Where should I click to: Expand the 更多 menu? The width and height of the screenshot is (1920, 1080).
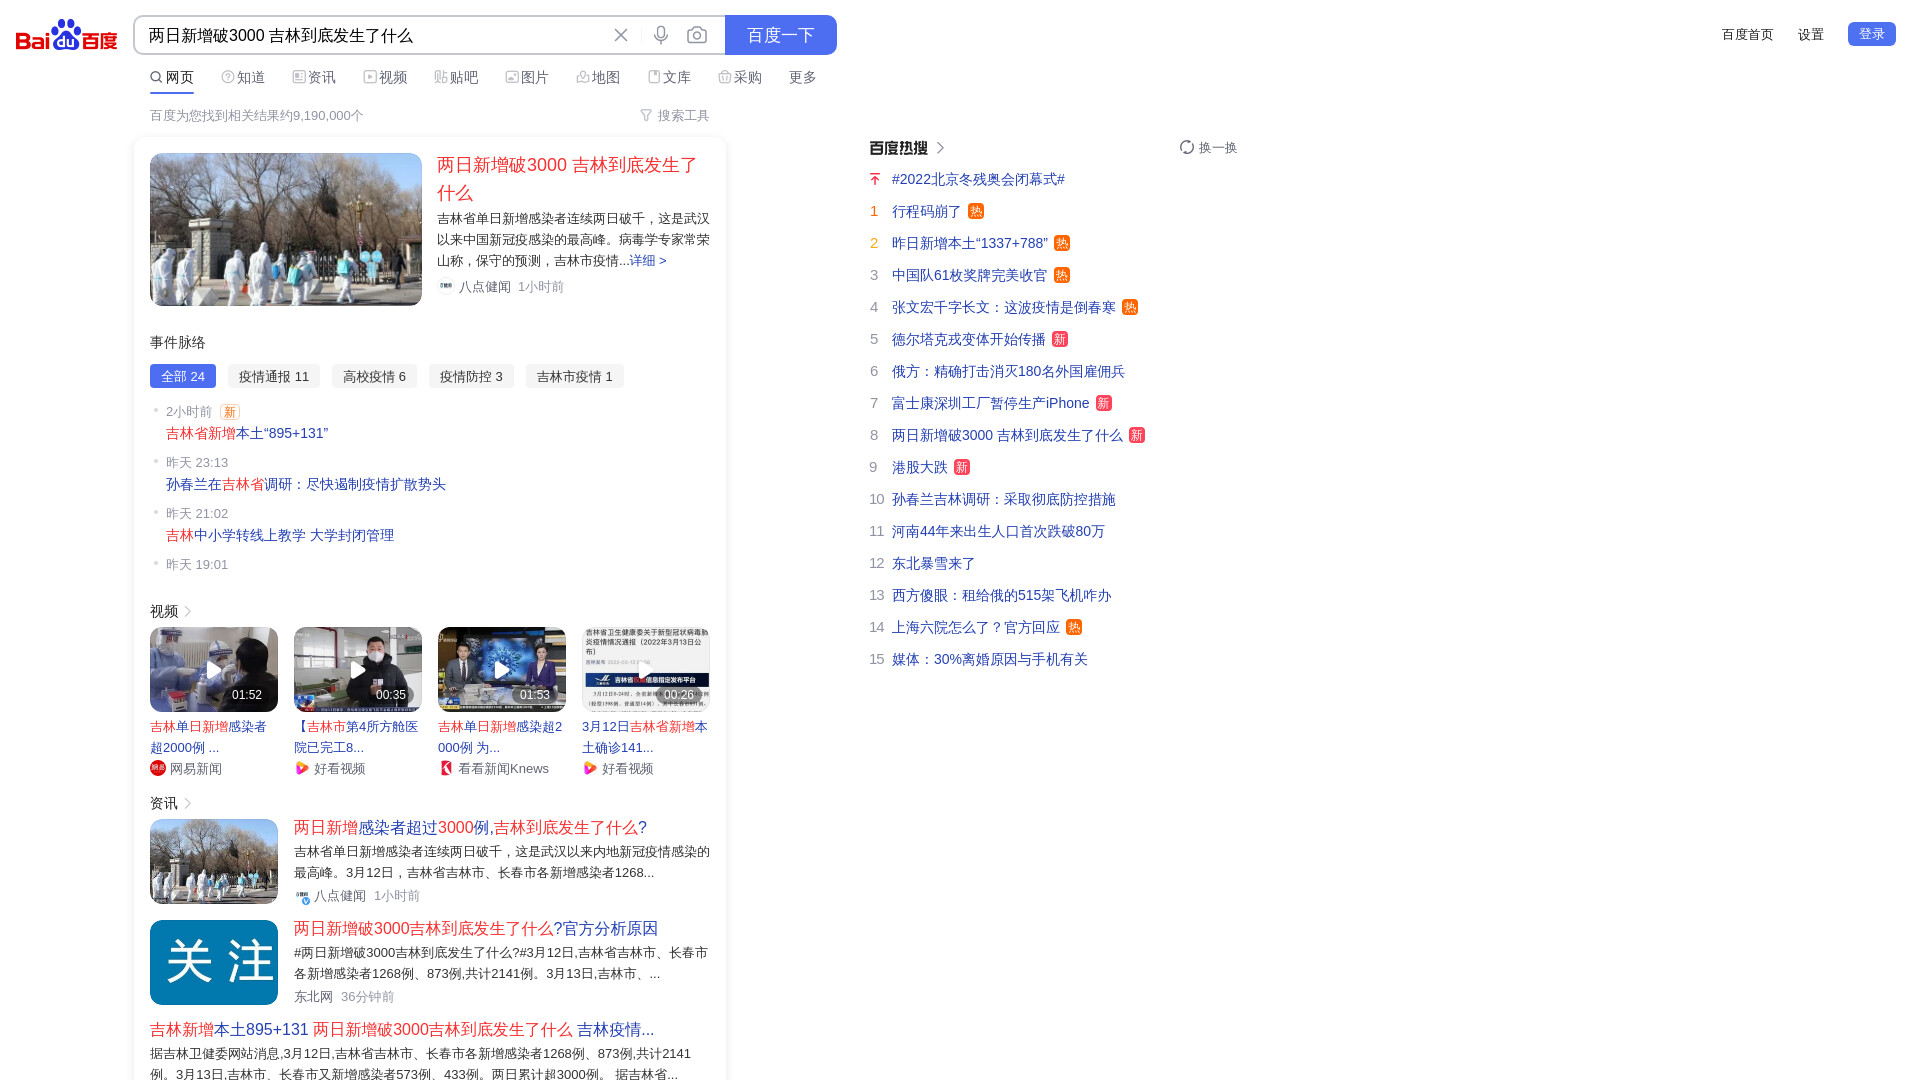(x=803, y=77)
